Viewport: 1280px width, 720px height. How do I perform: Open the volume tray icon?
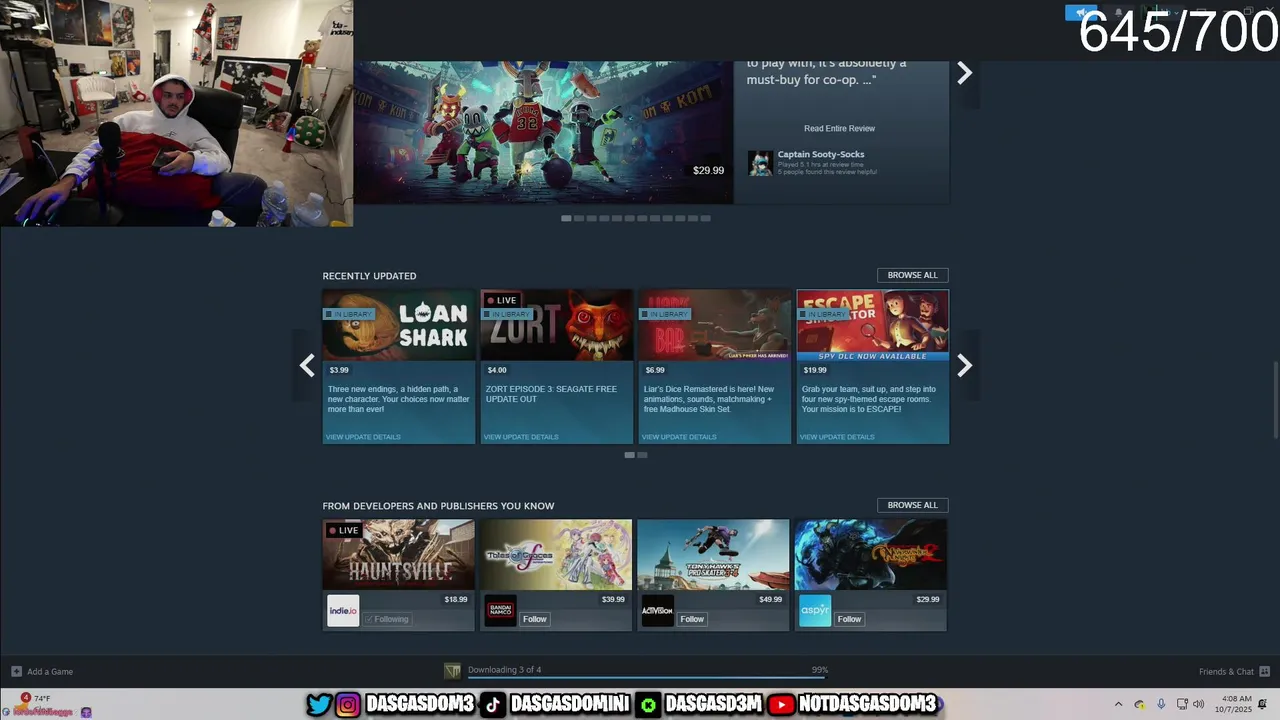pyautogui.click(x=1198, y=704)
